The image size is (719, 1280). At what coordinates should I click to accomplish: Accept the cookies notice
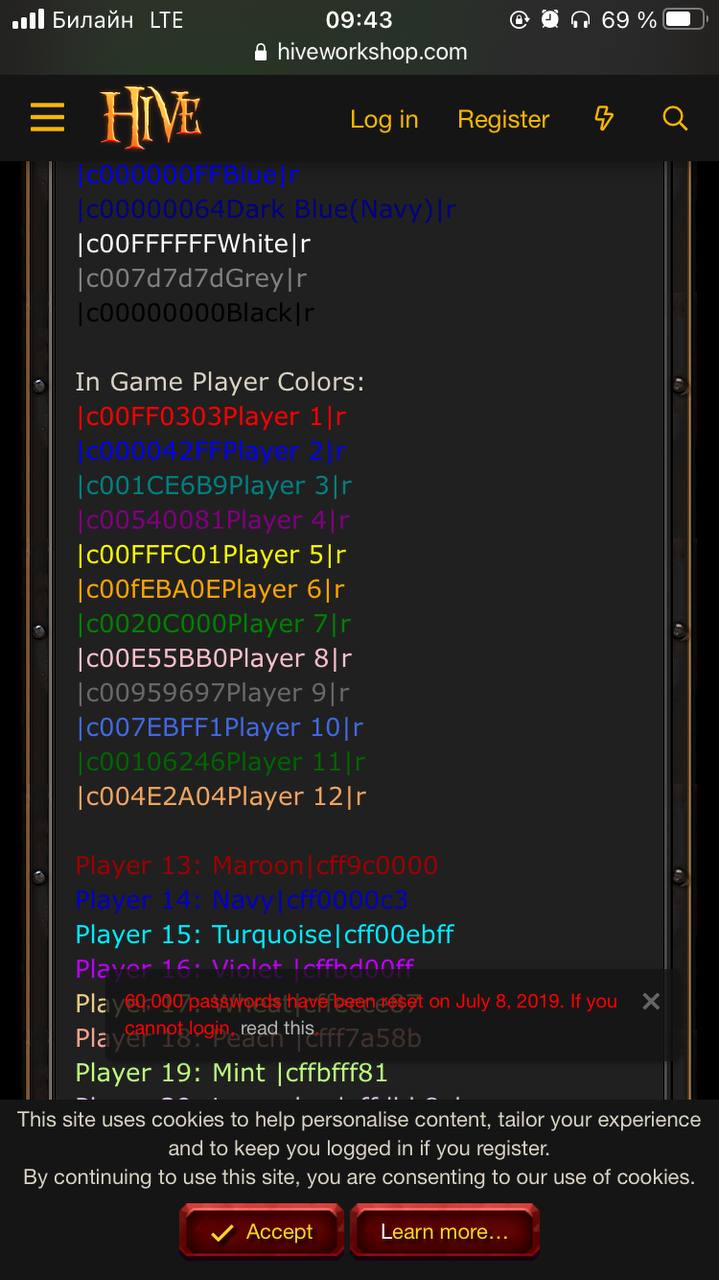click(x=261, y=1231)
